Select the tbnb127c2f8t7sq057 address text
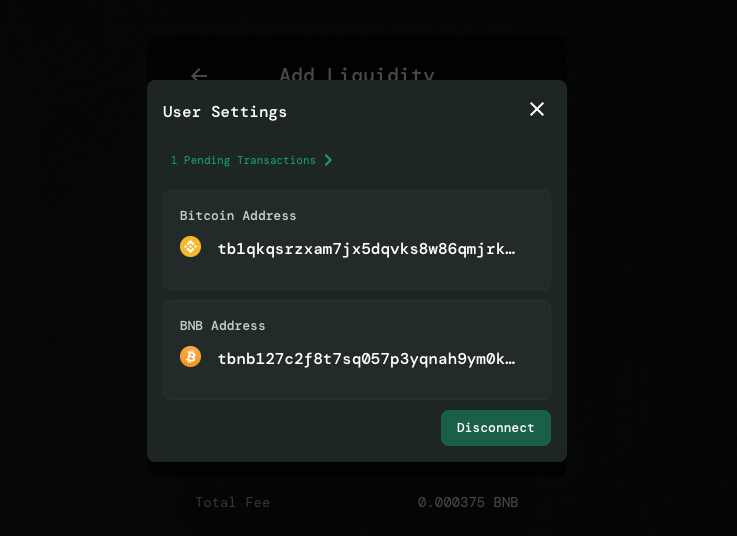 (366, 359)
